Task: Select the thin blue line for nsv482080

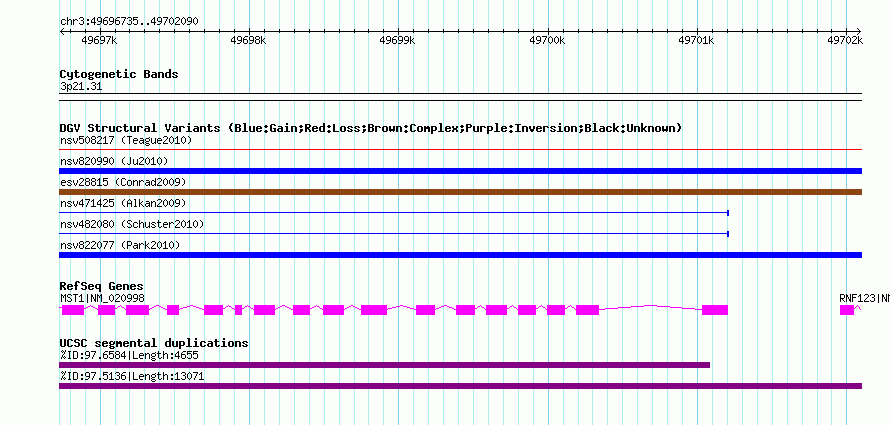Action: click(x=394, y=234)
